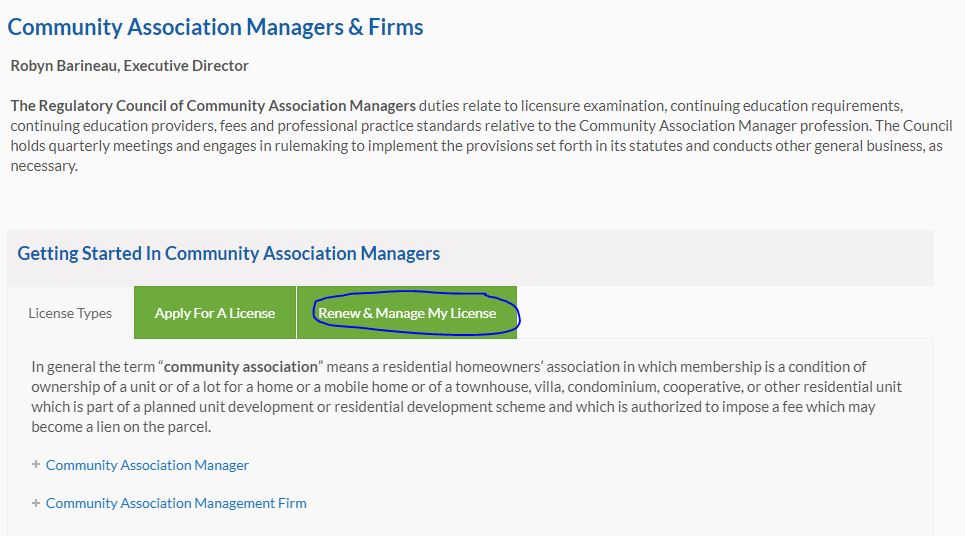Click the Community Association Managers & Firms page title
Image resolution: width=965 pixels, height=536 pixels.
(x=215, y=27)
